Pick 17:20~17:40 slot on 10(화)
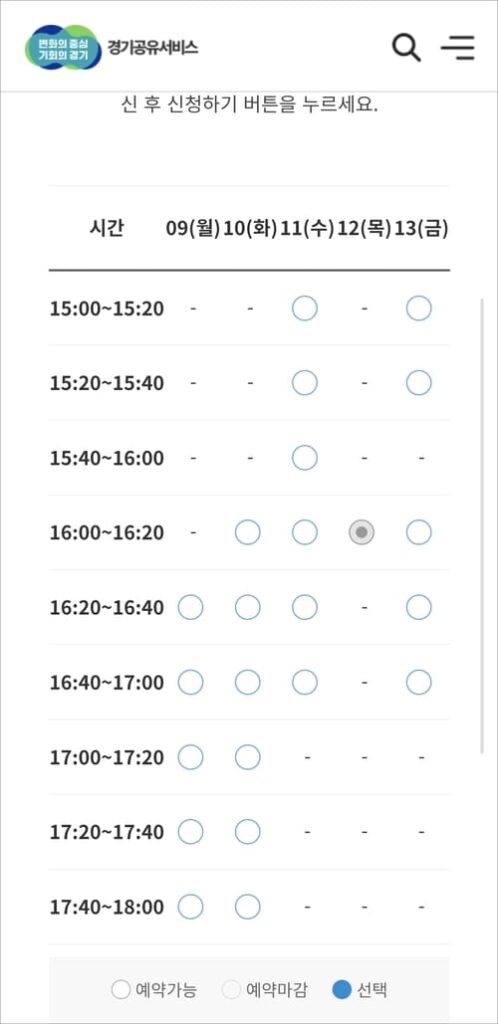The image size is (498, 1024). coord(247,832)
